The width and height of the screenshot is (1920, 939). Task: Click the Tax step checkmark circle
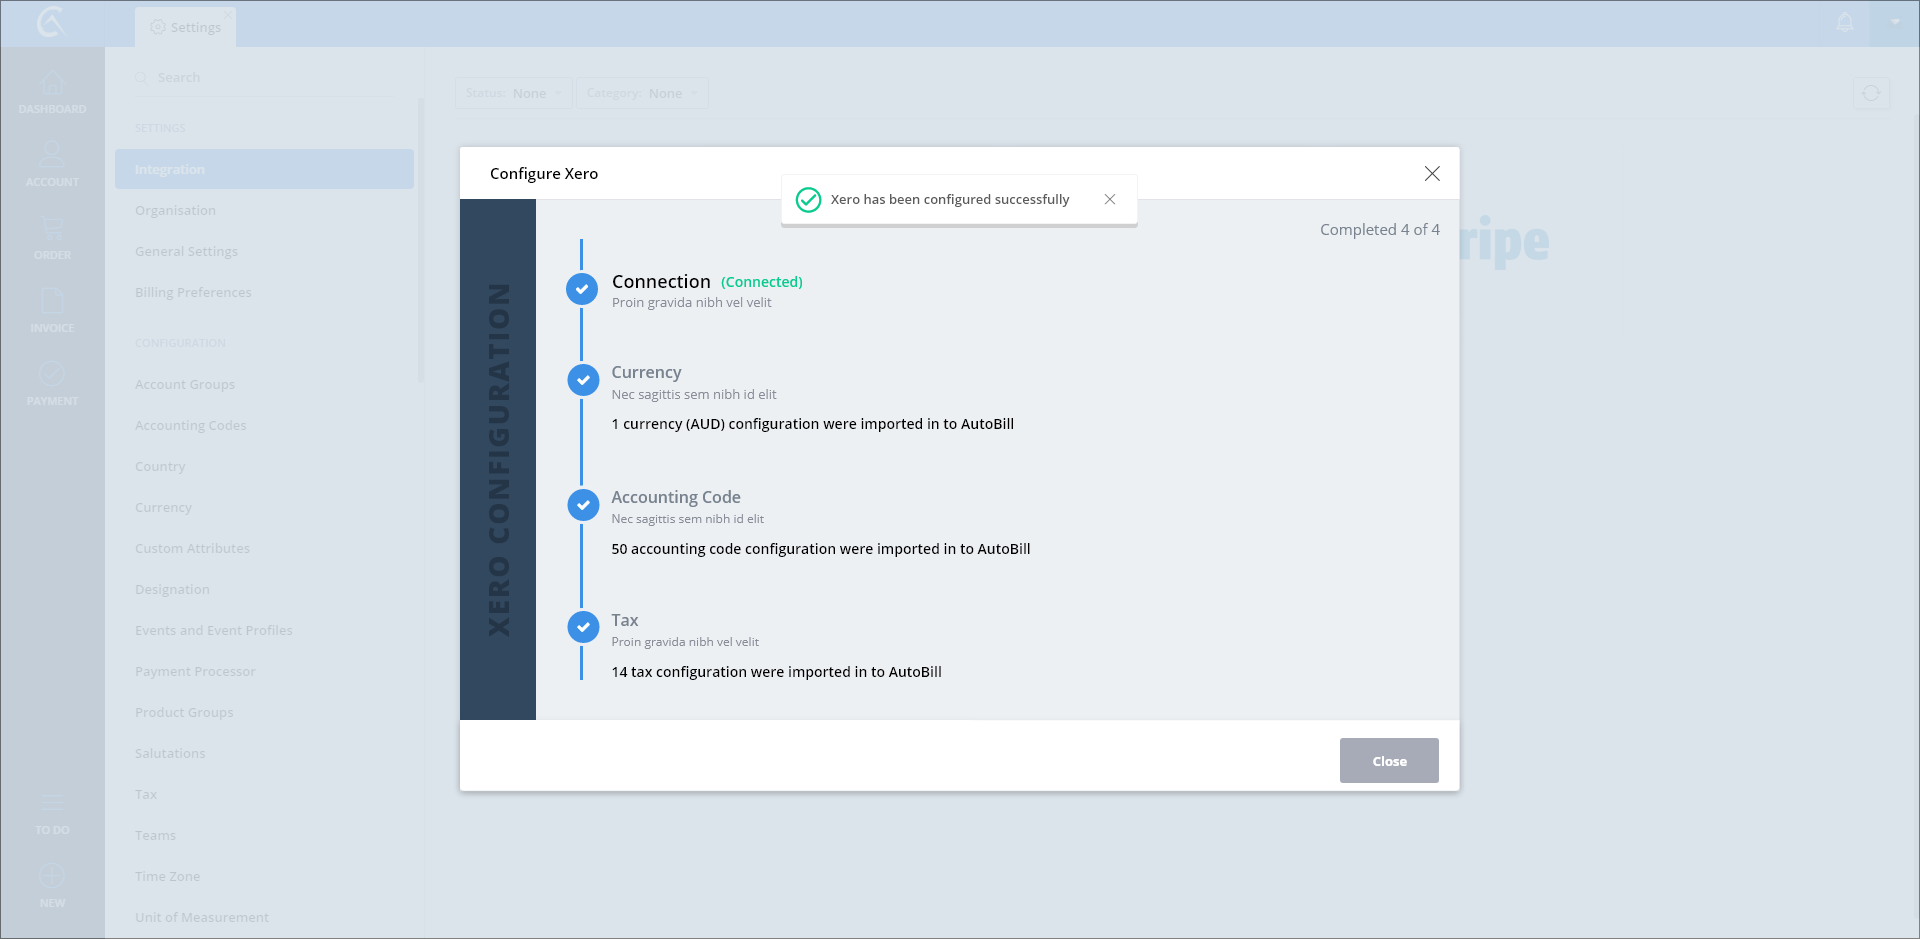[x=583, y=627]
